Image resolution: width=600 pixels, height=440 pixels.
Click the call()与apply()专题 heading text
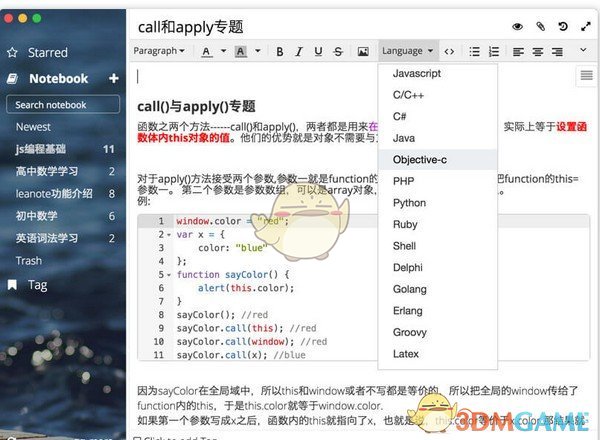point(196,106)
